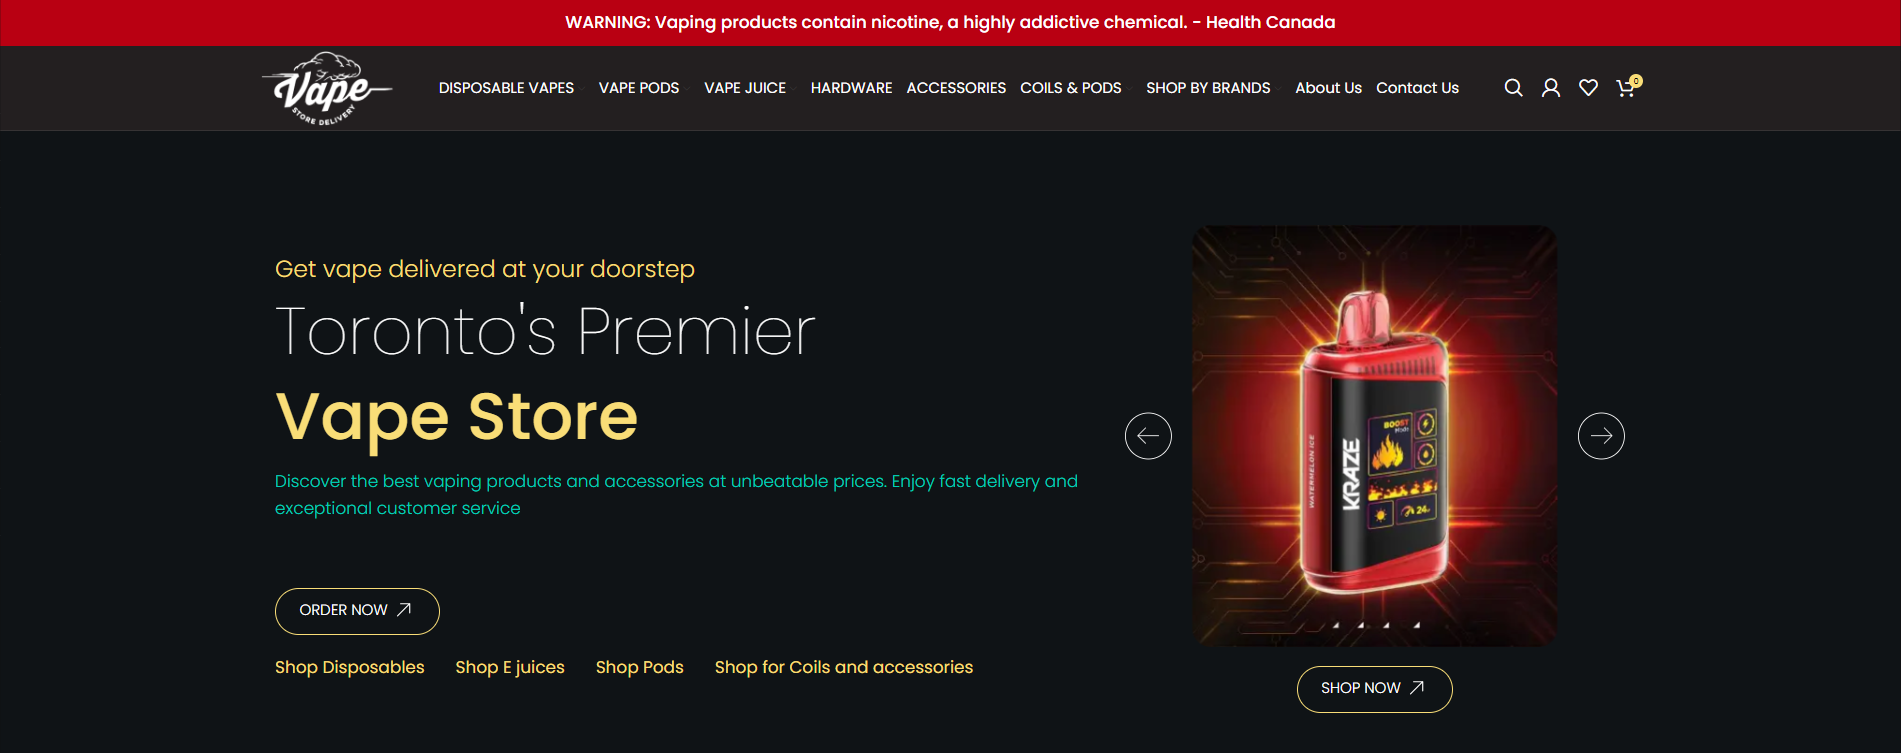Image resolution: width=1901 pixels, height=753 pixels.
Task: Click the Shop Now button
Action: 1374,689
